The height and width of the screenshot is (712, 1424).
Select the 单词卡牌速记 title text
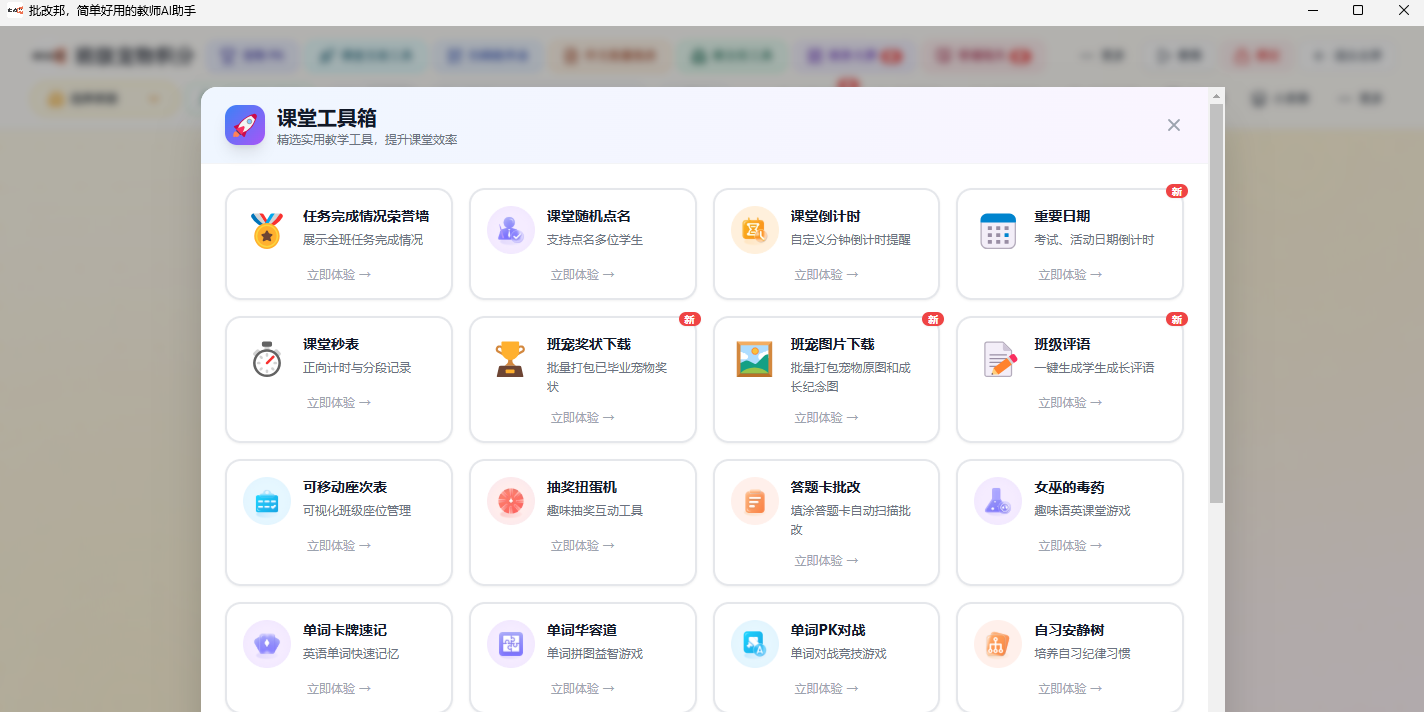[x=345, y=630]
